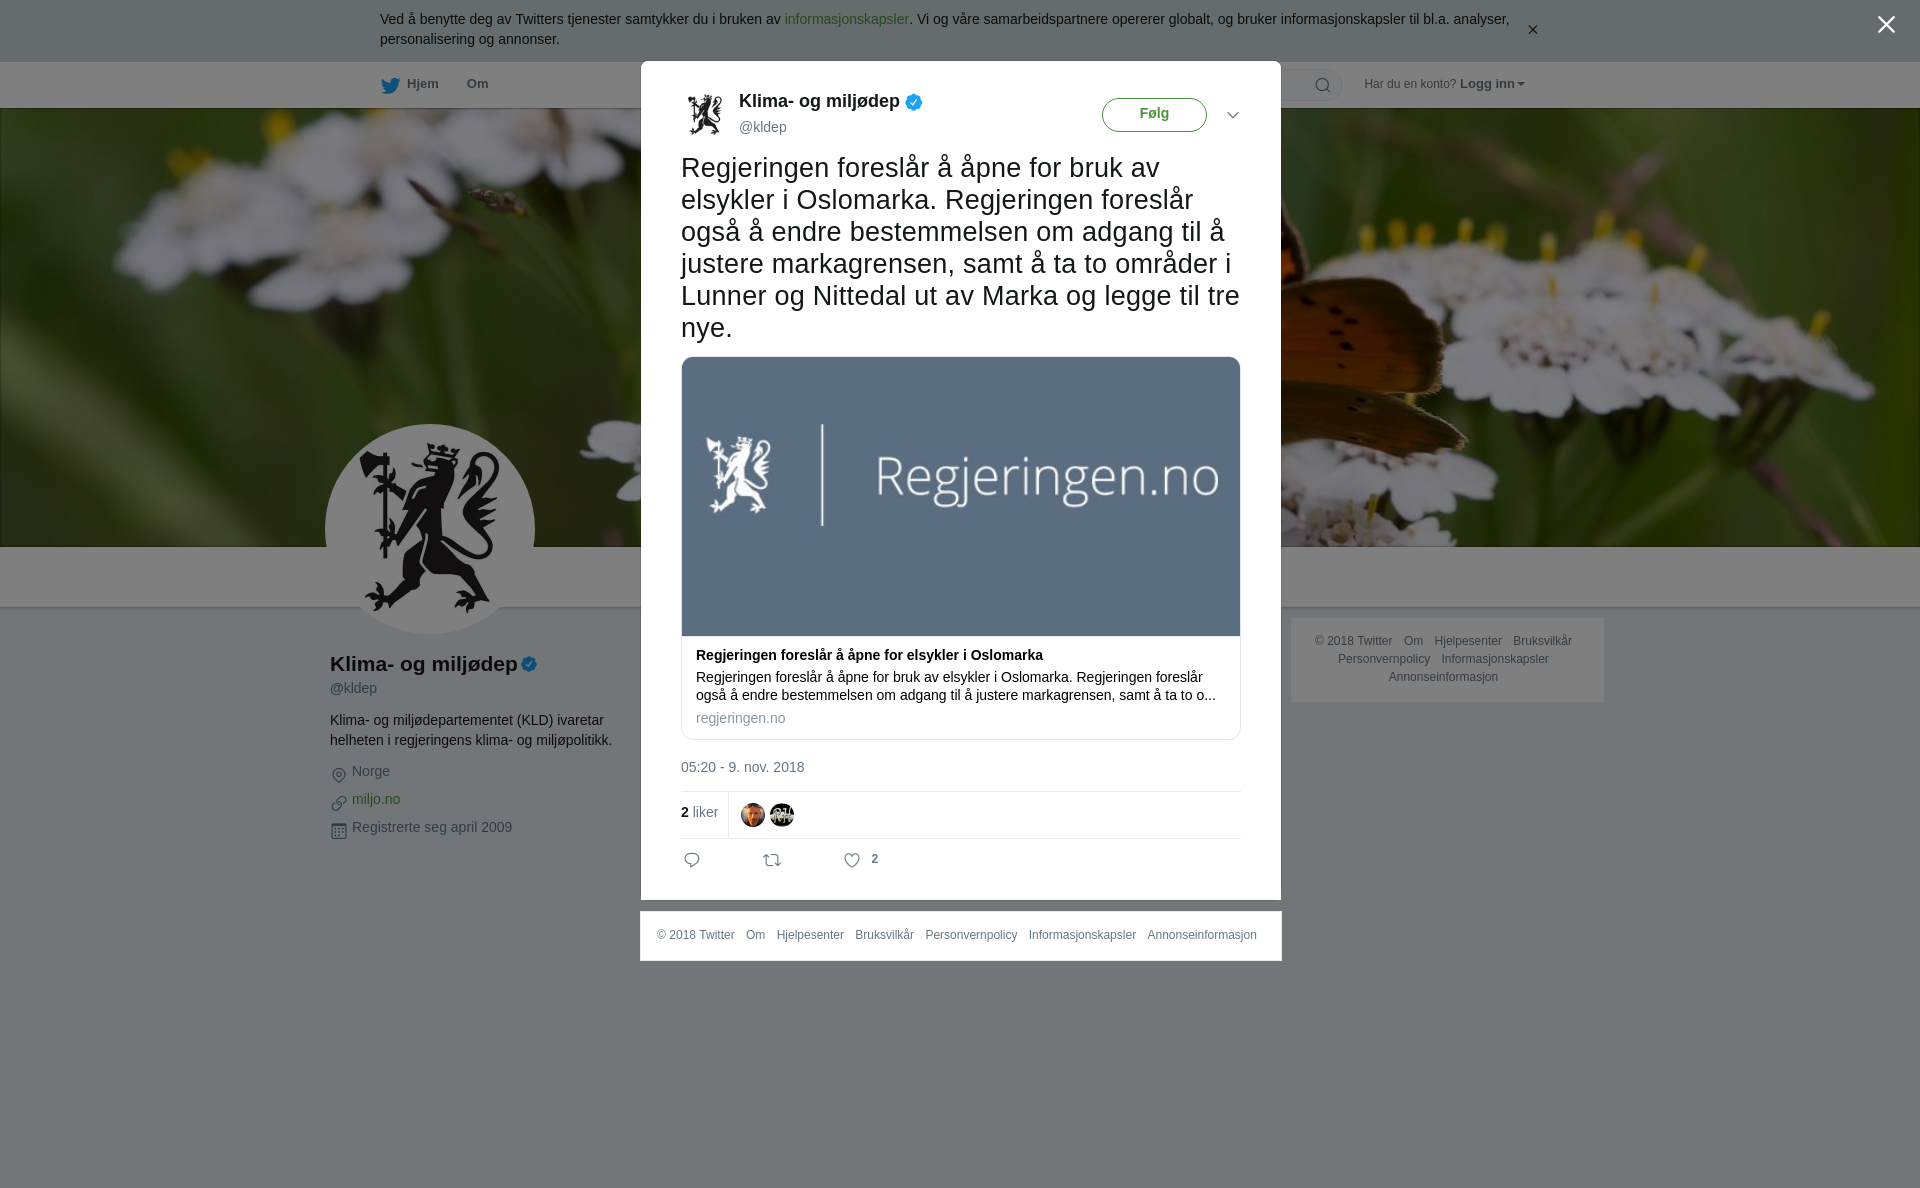This screenshot has height=1188, width=1920.
Task: Open the Klima- og miljødep avatar in tweet
Action: 705,114
